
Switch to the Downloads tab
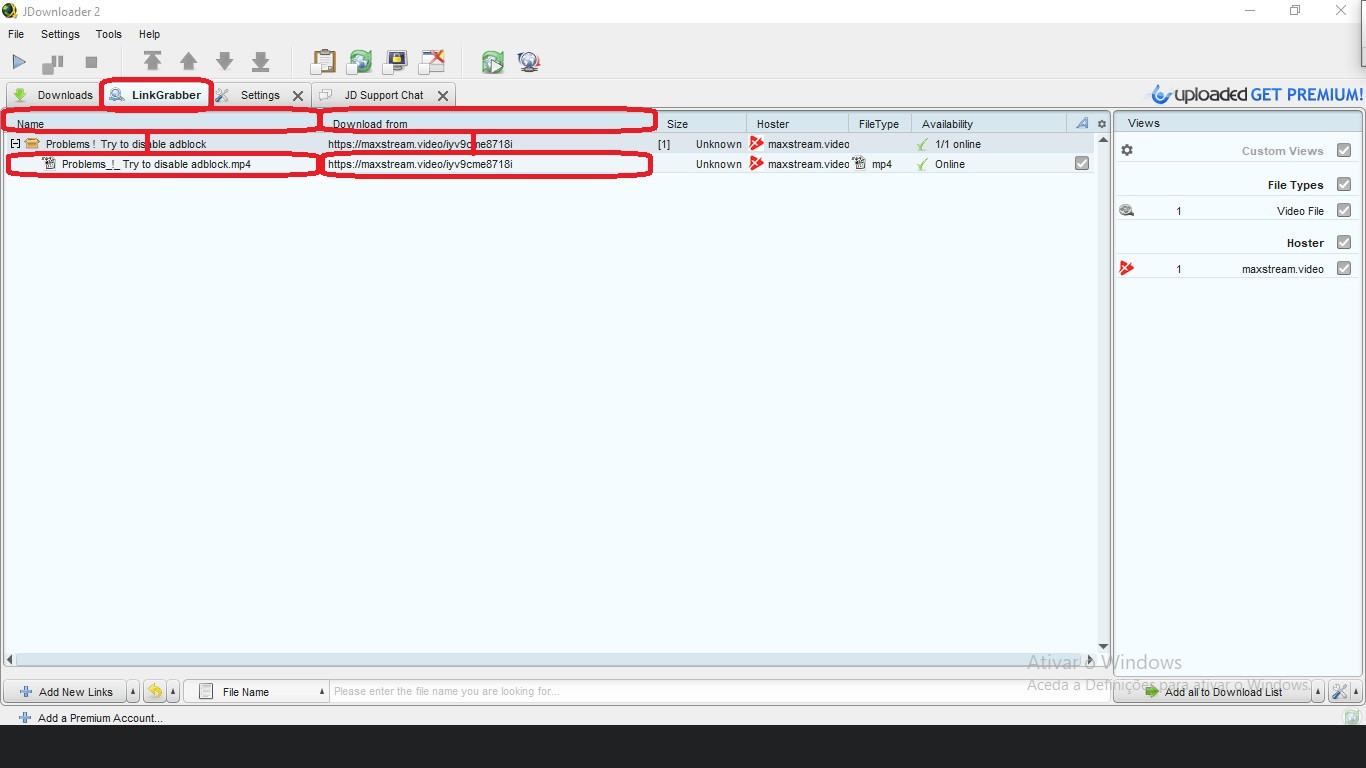click(x=53, y=95)
